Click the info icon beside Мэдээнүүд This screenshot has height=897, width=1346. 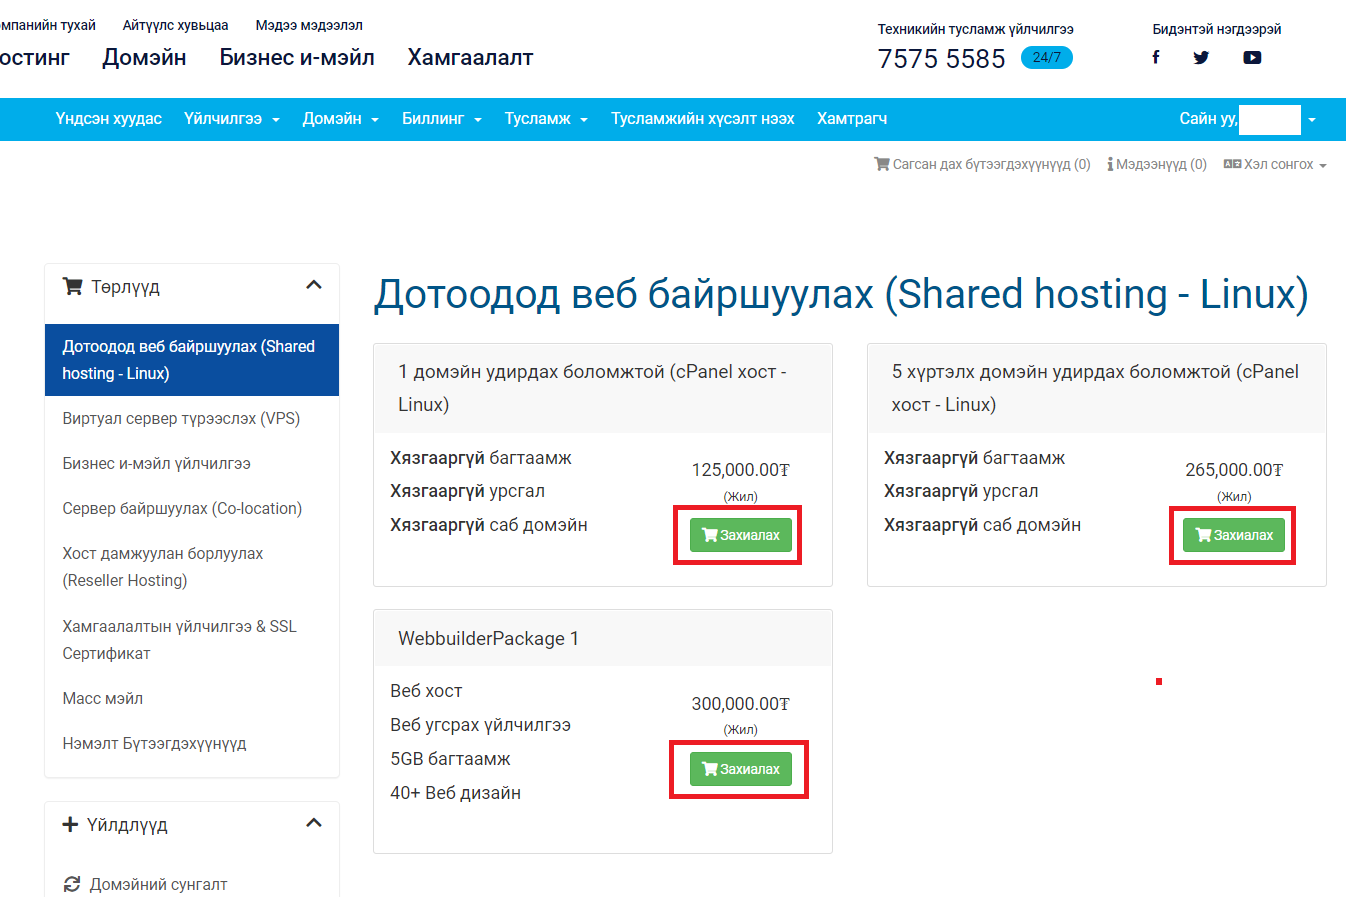1110,164
